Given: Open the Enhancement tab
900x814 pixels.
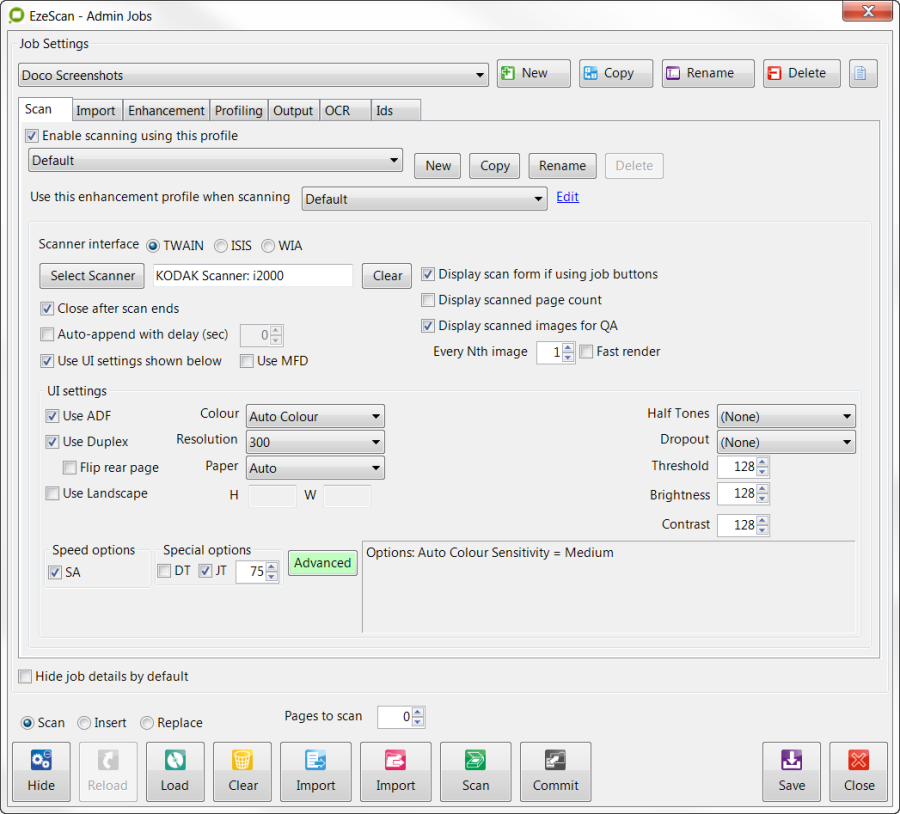Looking at the screenshot, I should (x=166, y=110).
